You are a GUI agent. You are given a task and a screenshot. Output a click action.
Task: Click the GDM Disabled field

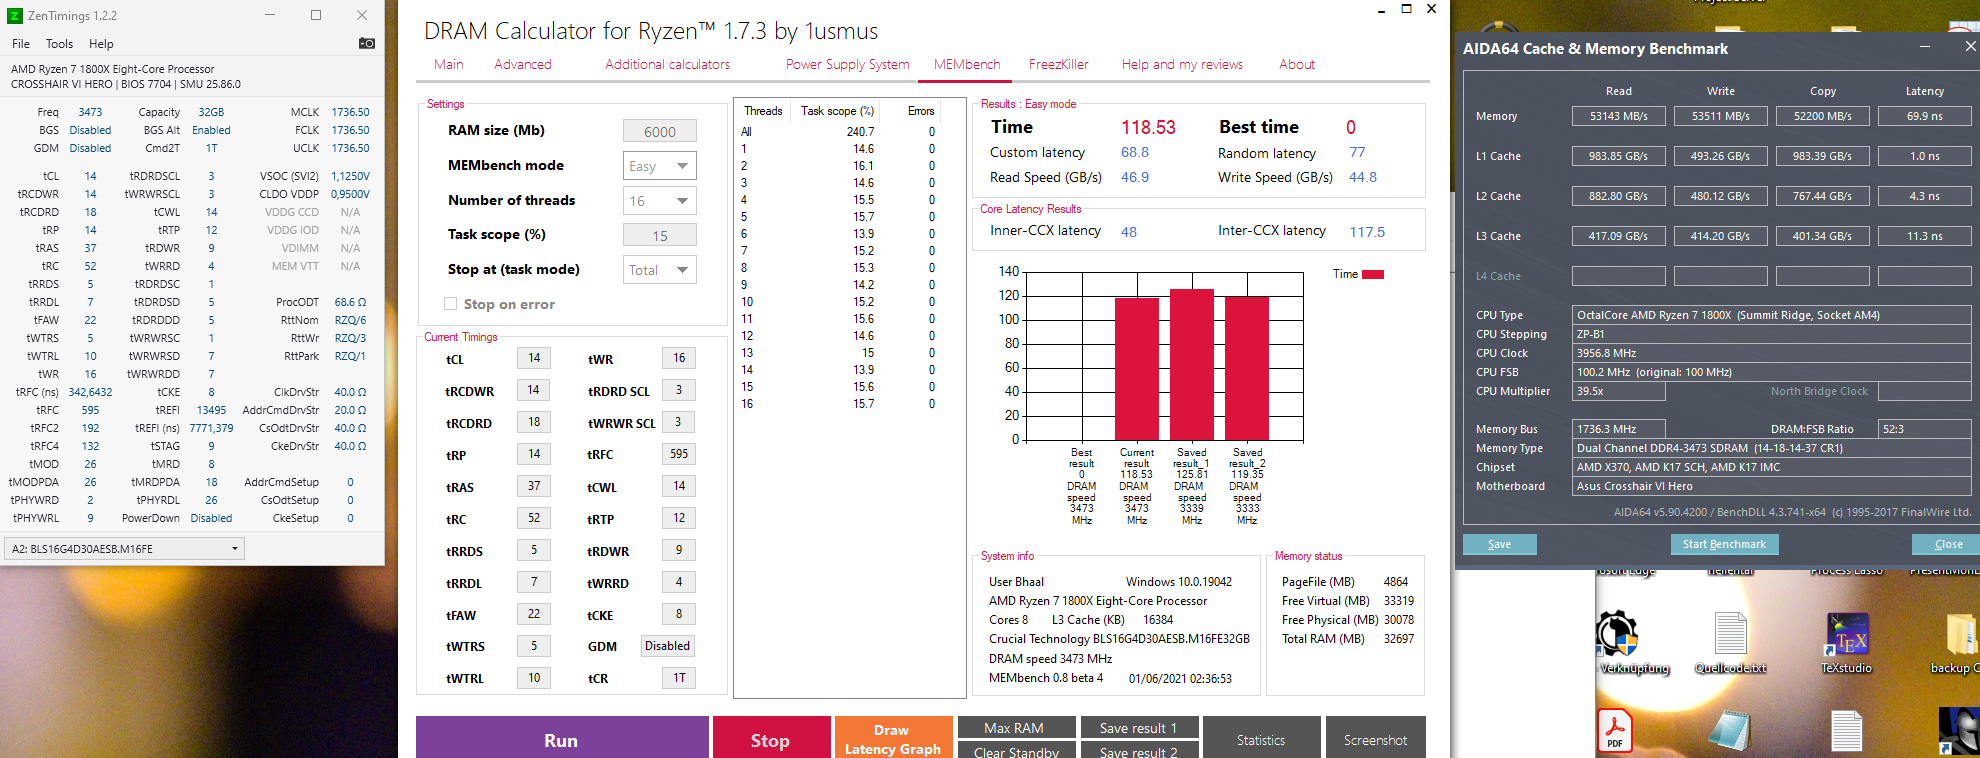tap(668, 646)
